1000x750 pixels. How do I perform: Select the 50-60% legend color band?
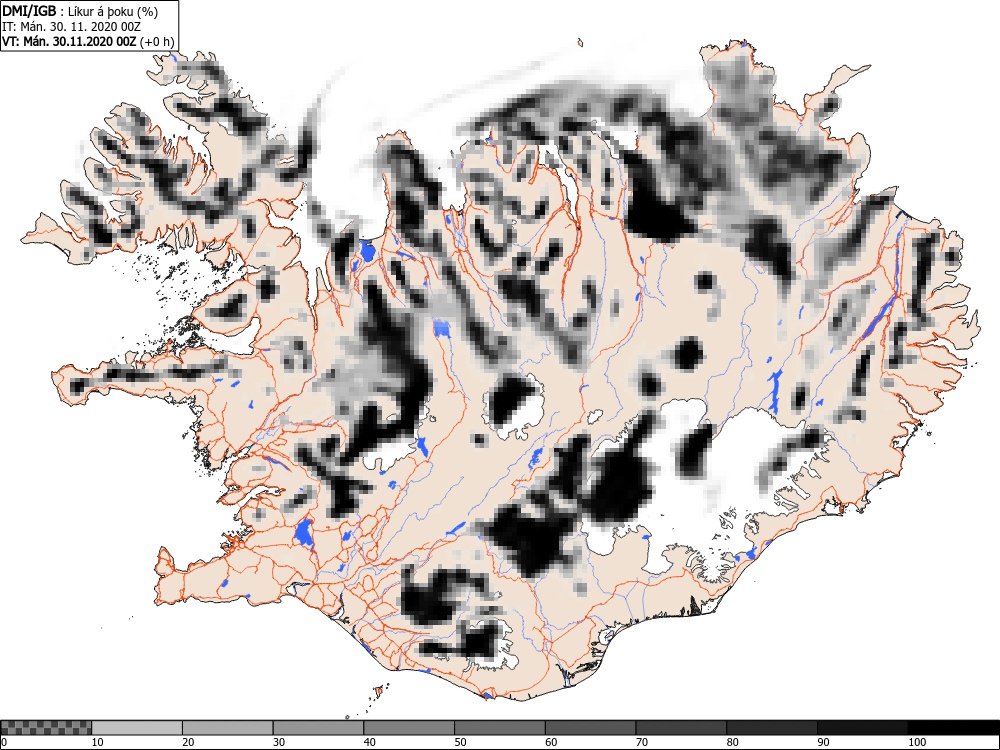[500, 728]
